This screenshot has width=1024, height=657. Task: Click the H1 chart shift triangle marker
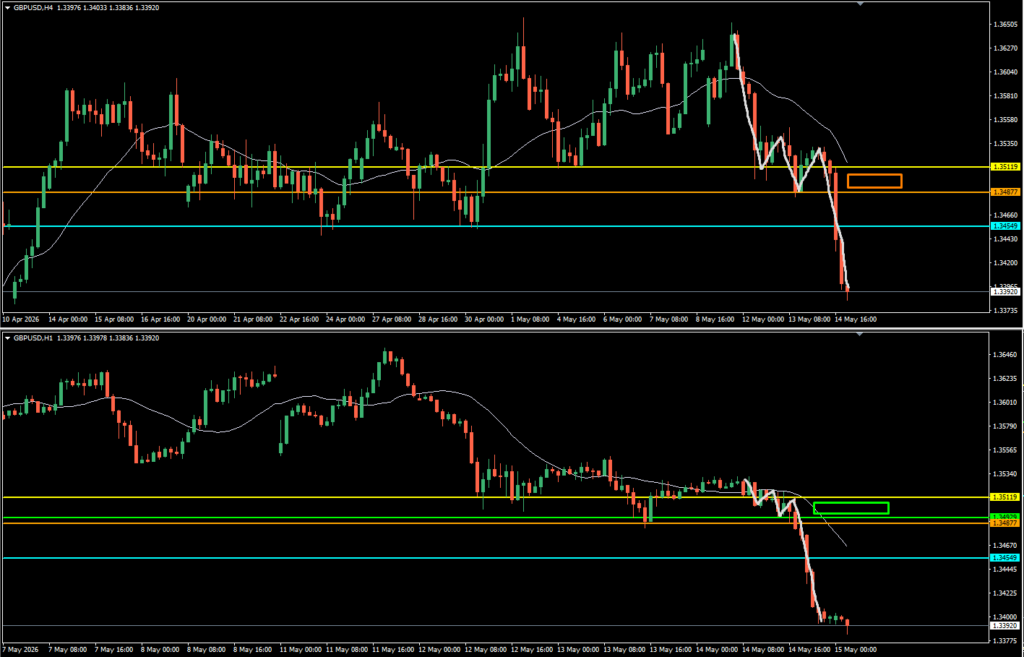[860, 334]
